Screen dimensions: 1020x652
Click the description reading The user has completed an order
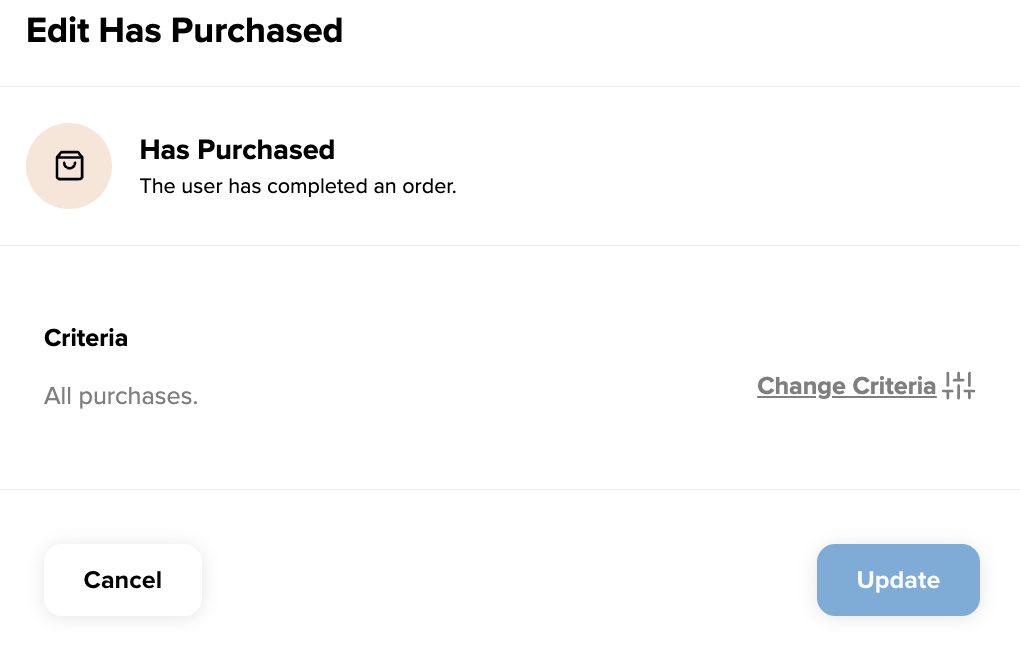297,186
